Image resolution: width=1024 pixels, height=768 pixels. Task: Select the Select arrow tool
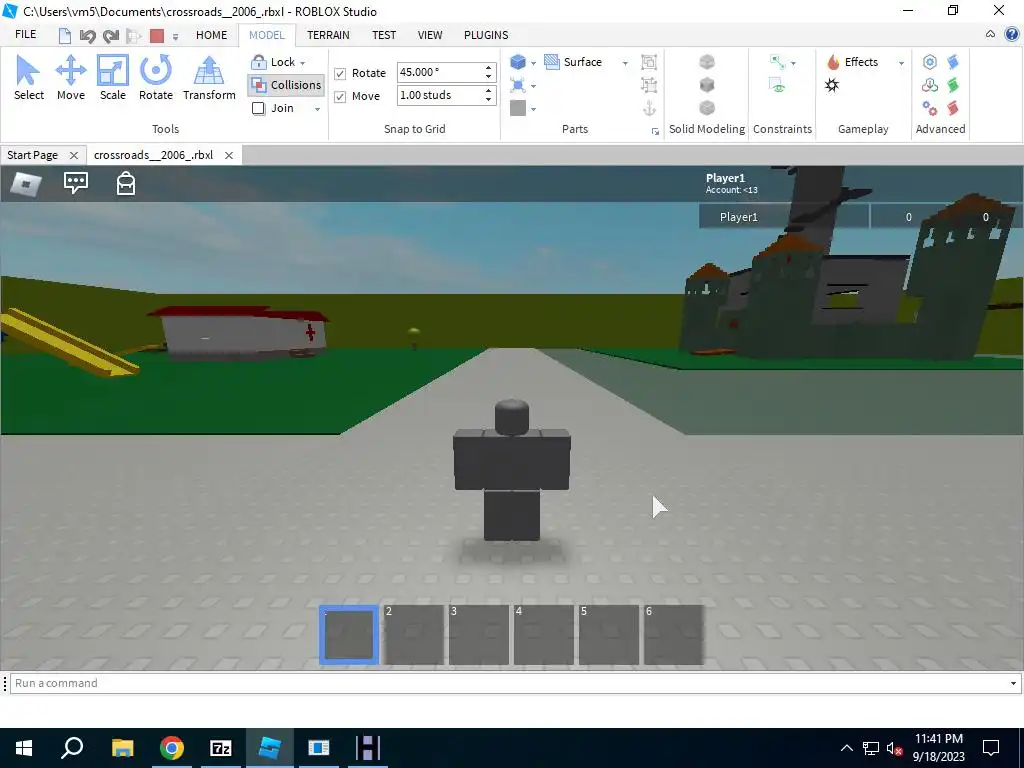coord(29,77)
